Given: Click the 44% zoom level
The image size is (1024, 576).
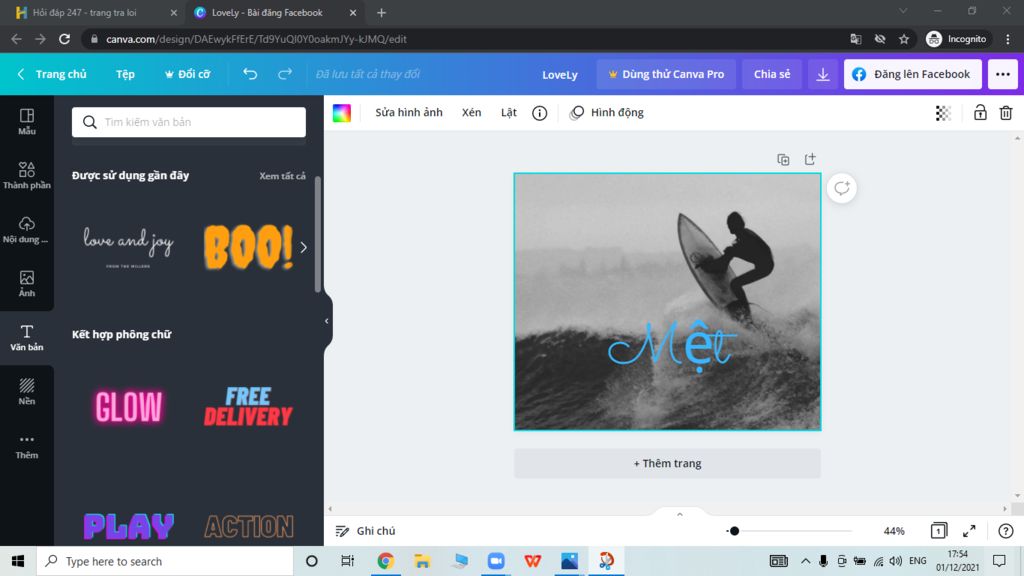Looking at the screenshot, I should point(894,531).
